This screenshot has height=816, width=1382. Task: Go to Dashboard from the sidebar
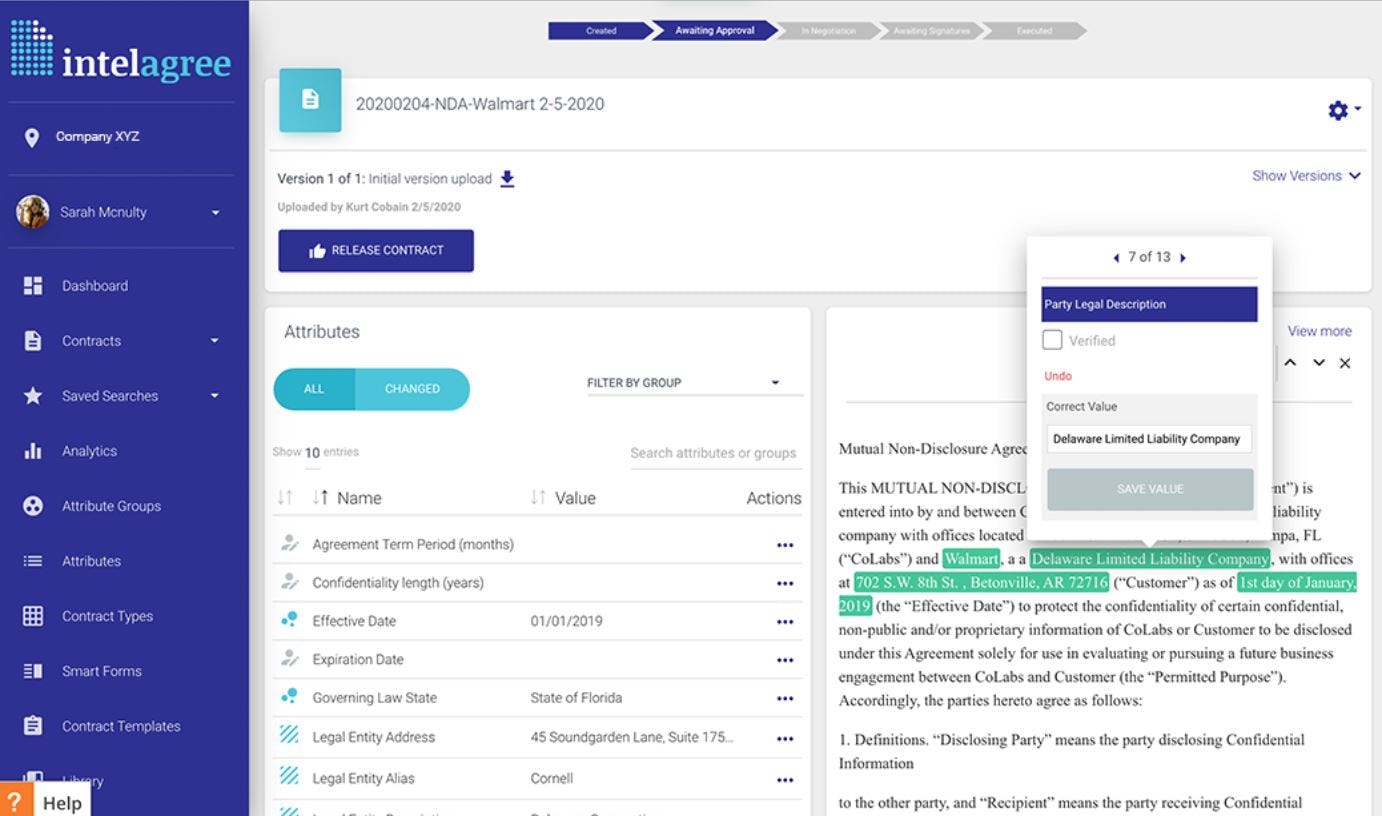(96, 285)
